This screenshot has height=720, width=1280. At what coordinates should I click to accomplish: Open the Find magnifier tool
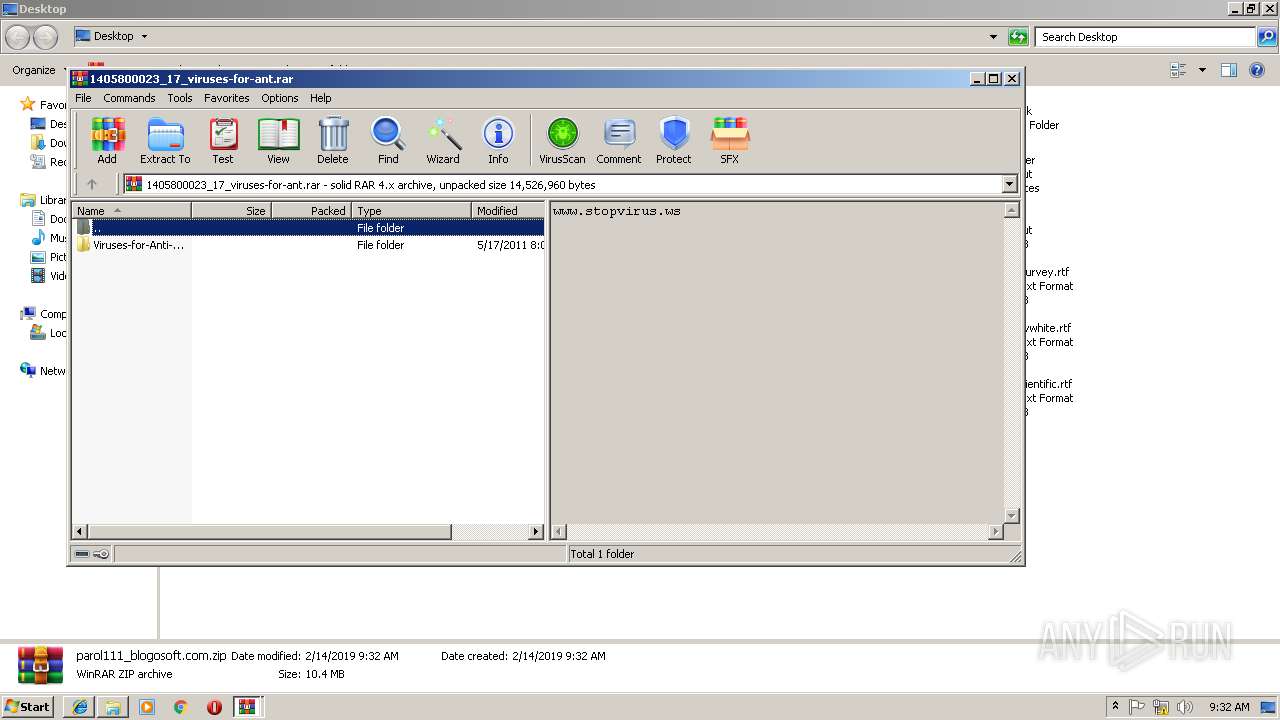pos(388,140)
